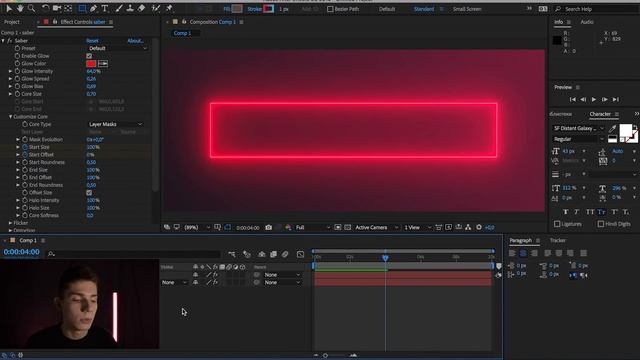Click the red Glow Color swatch
The width and height of the screenshot is (640, 360).
tap(91, 64)
